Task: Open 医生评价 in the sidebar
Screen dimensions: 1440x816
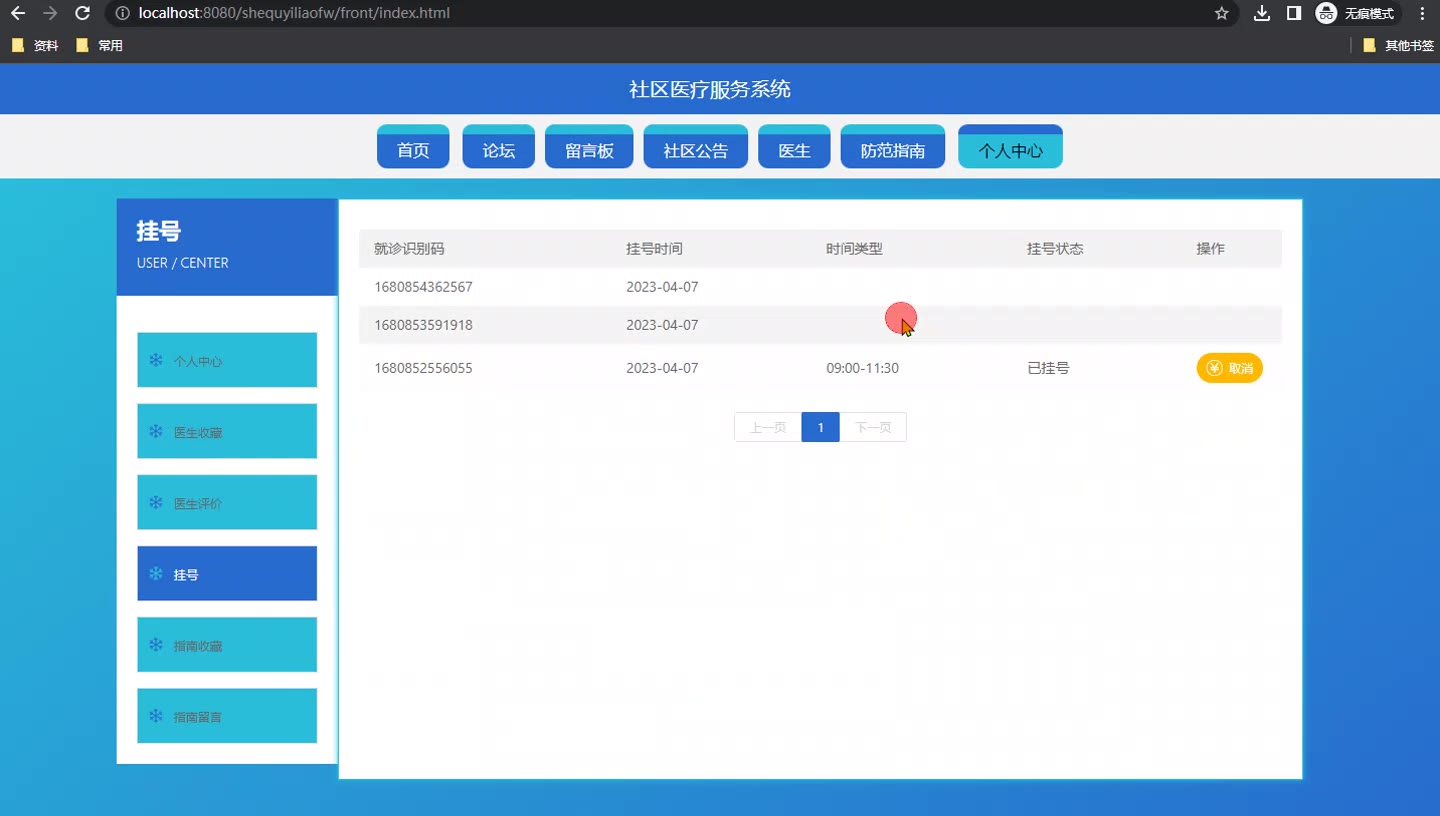Action: [227, 502]
